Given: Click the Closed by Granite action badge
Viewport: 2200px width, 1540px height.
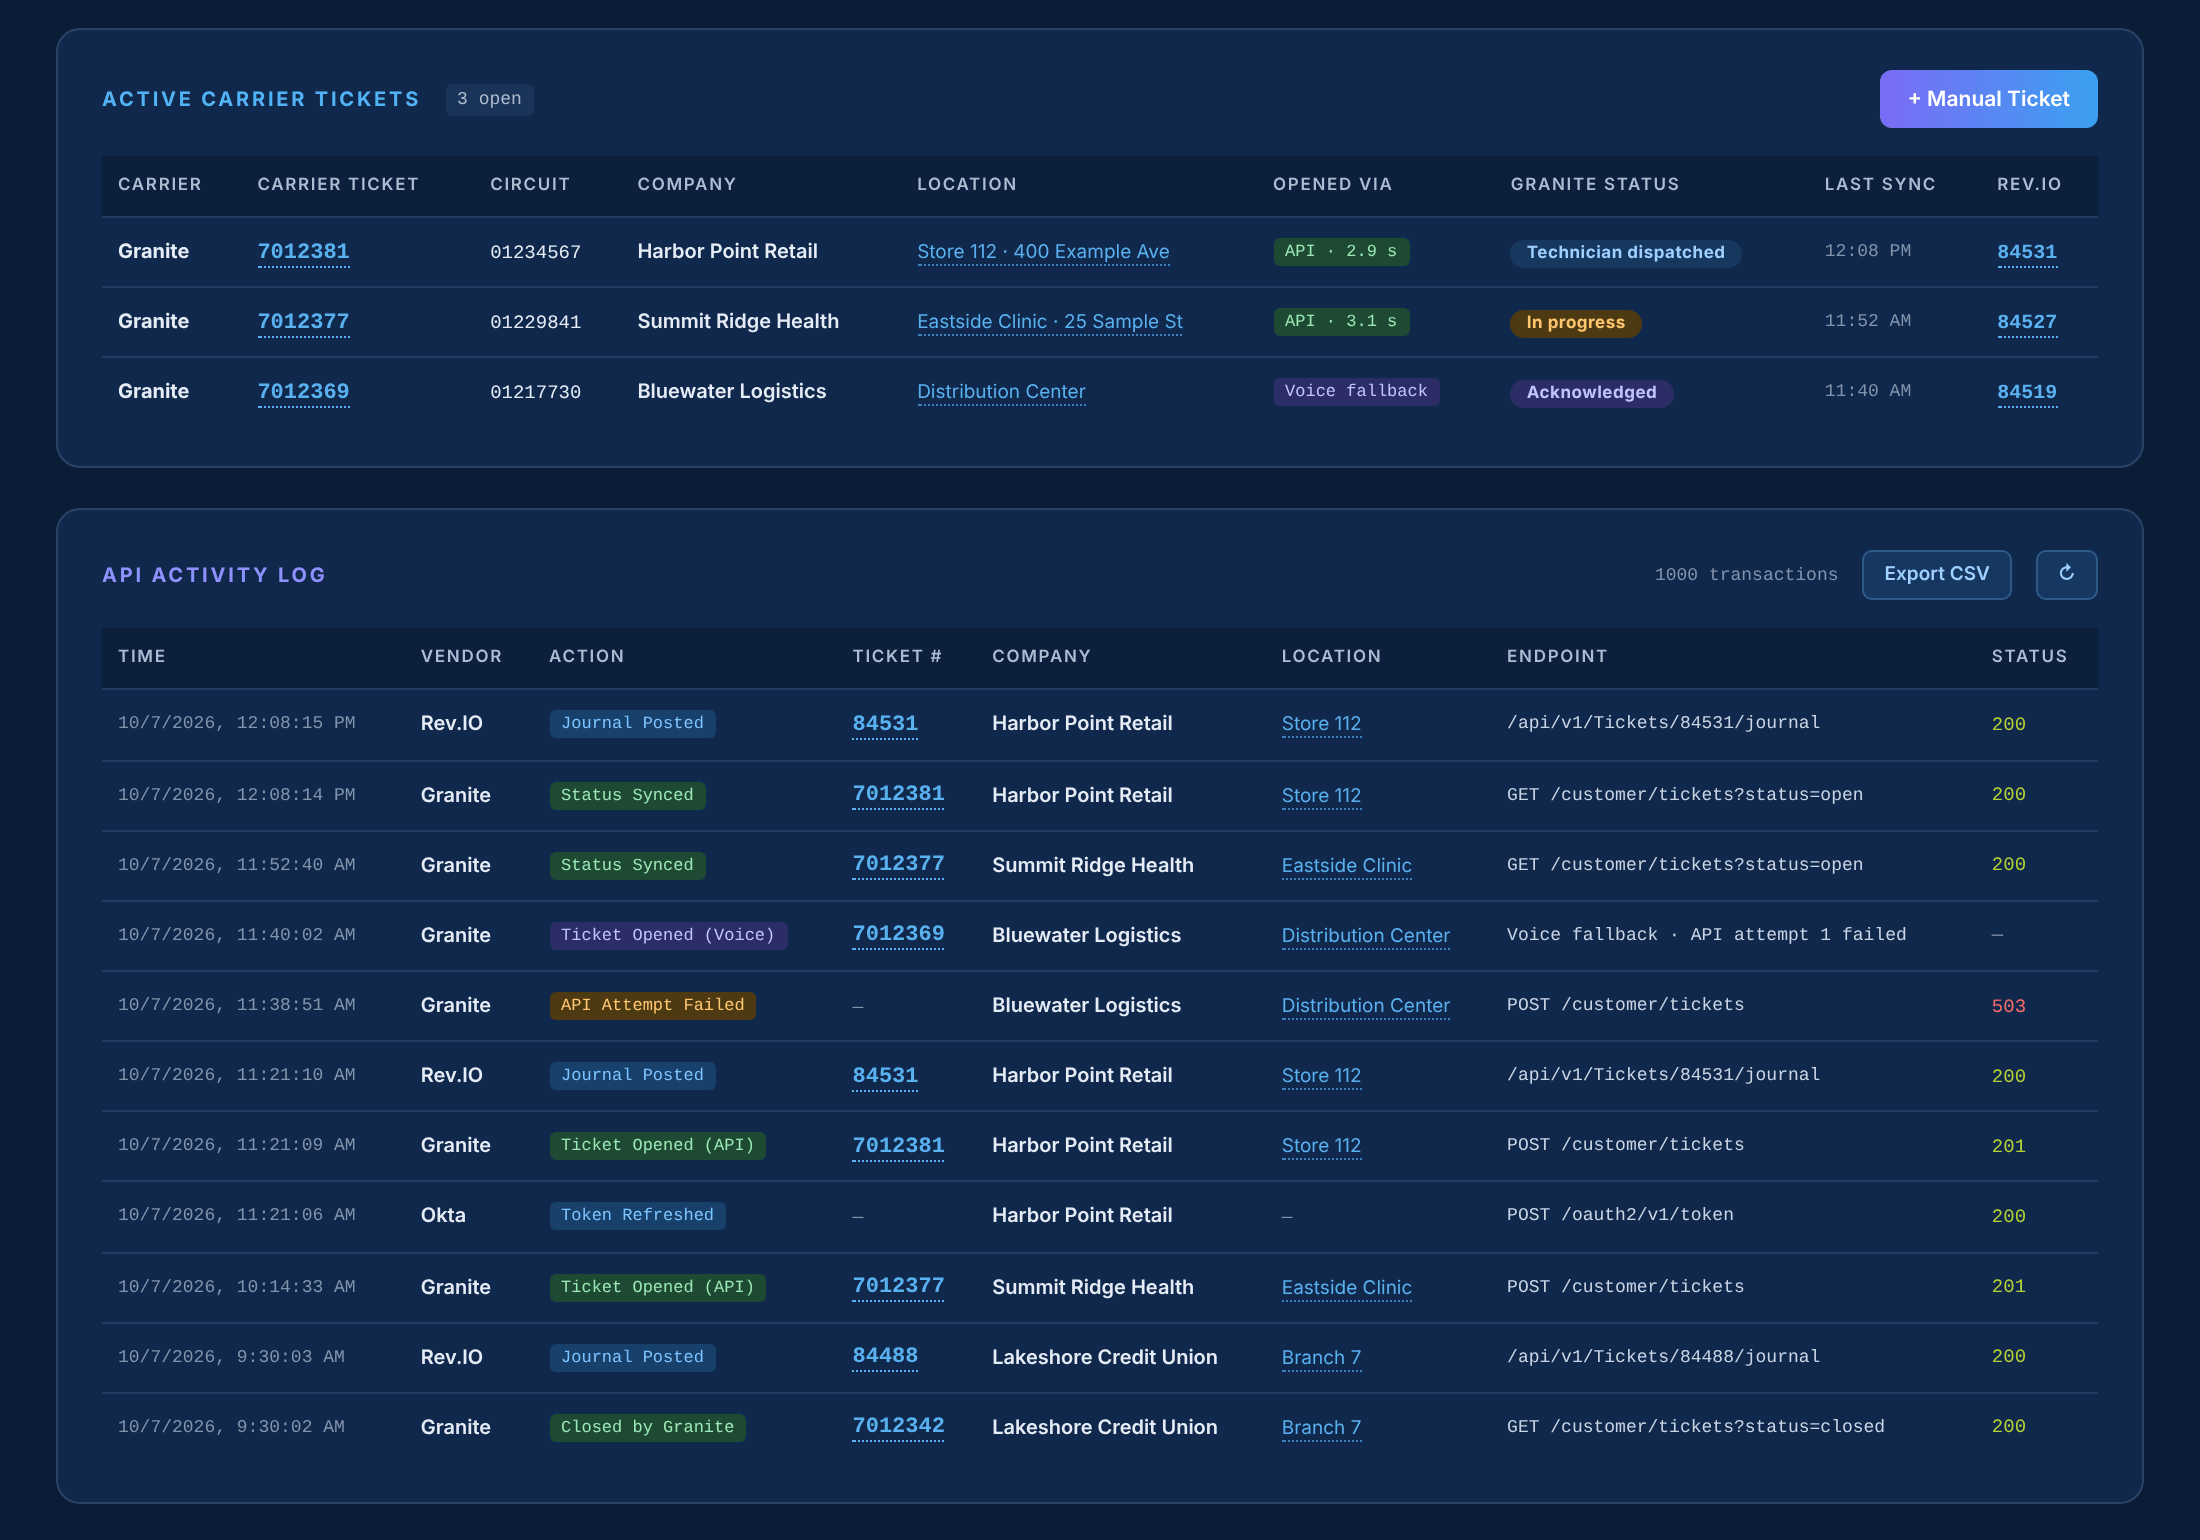Looking at the screenshot, I should point(647,1427).
